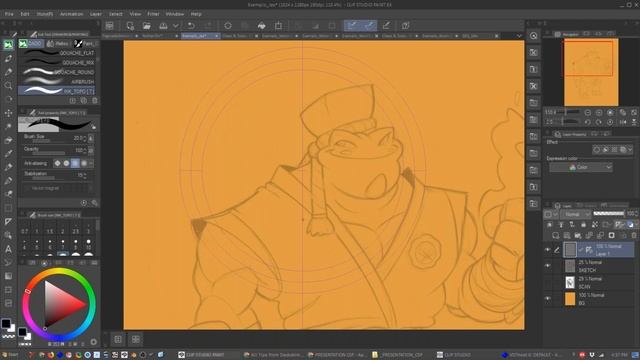Click the Save toolbar icon

tap(163, 26)
